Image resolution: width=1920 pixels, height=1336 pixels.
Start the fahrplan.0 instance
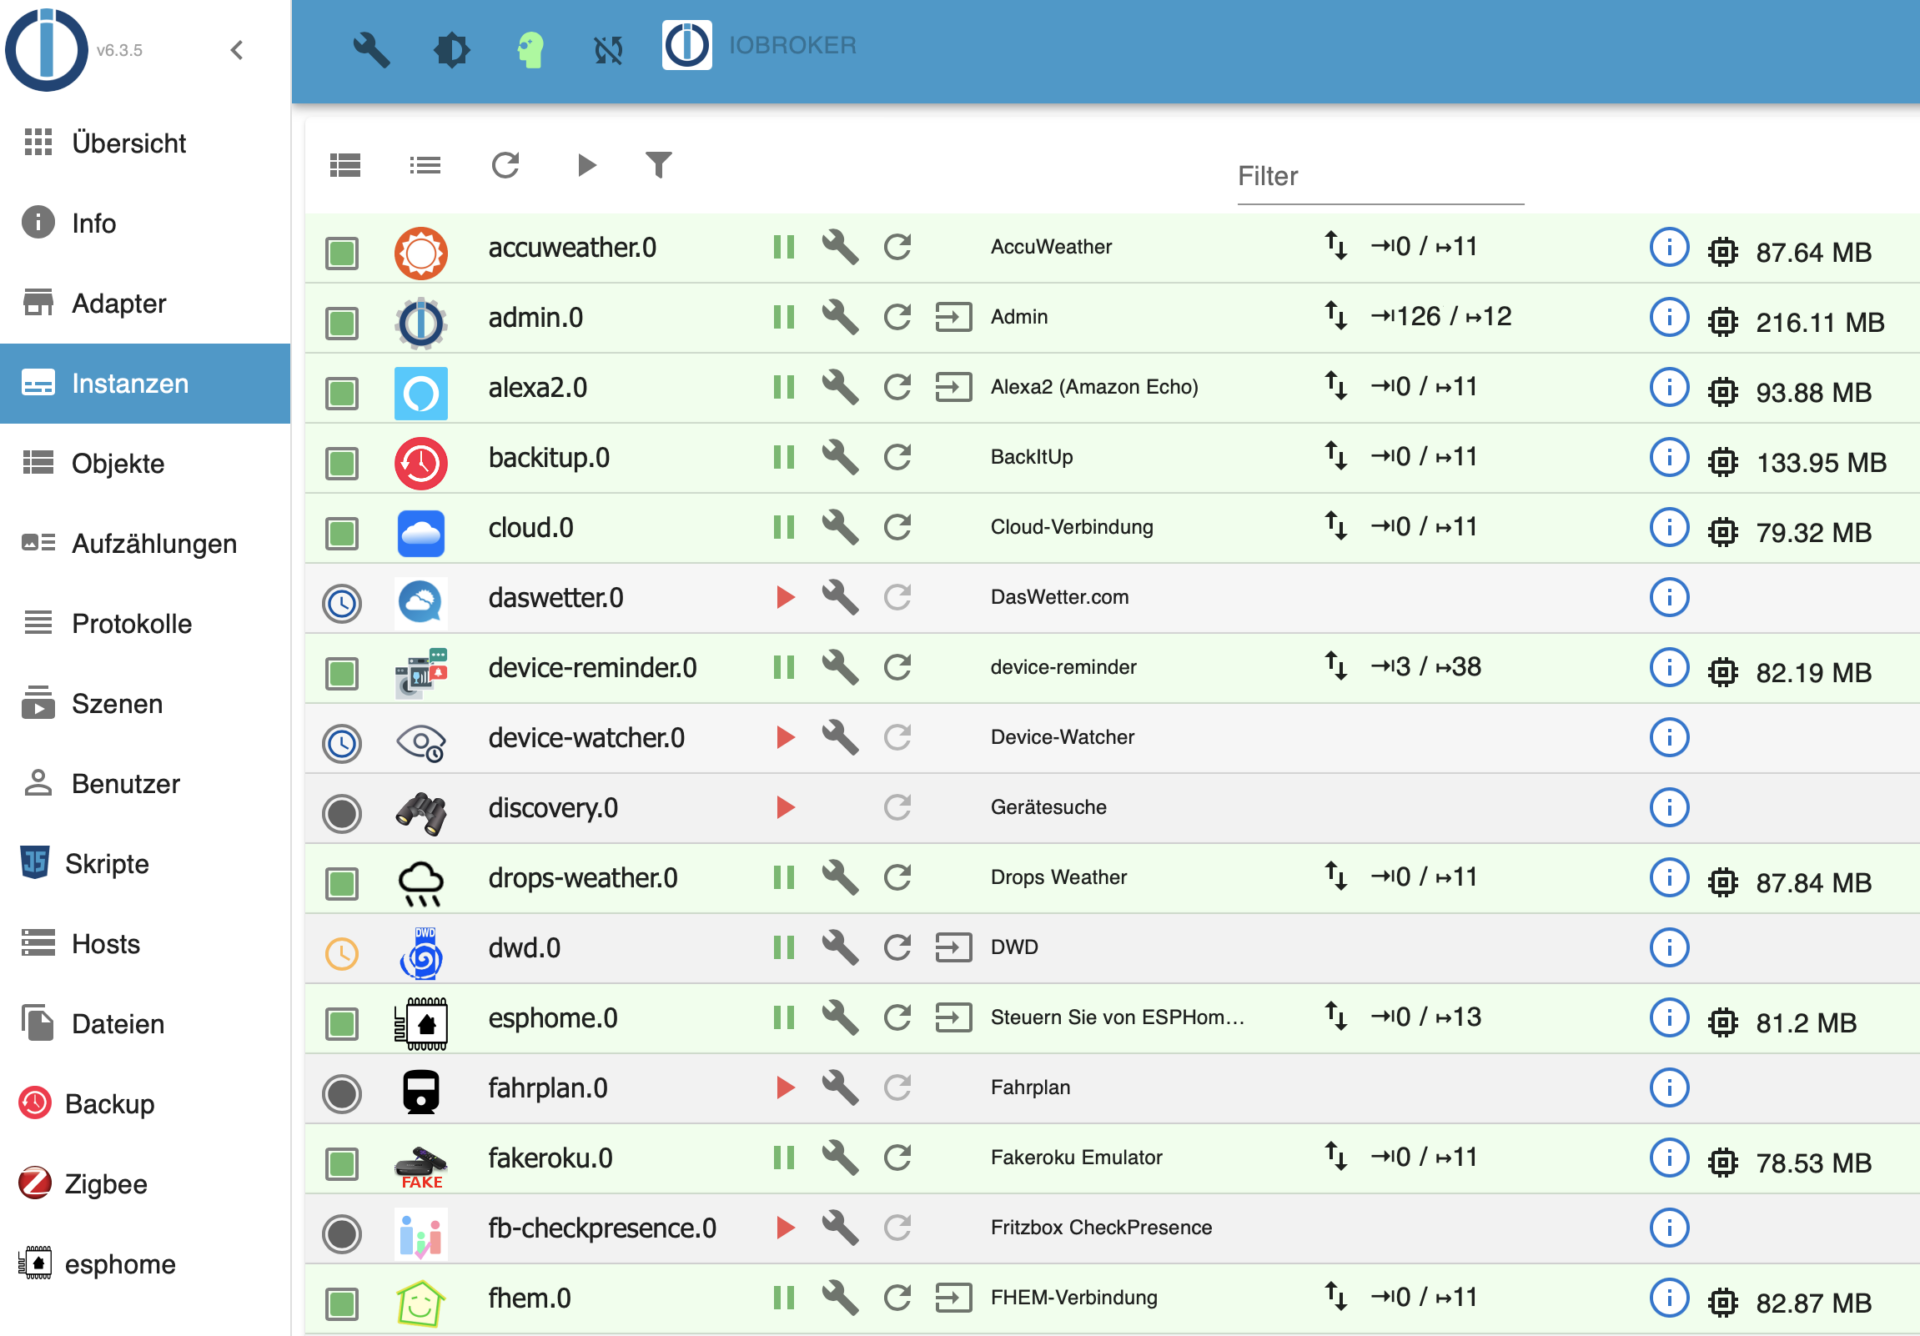[785, 1087]
